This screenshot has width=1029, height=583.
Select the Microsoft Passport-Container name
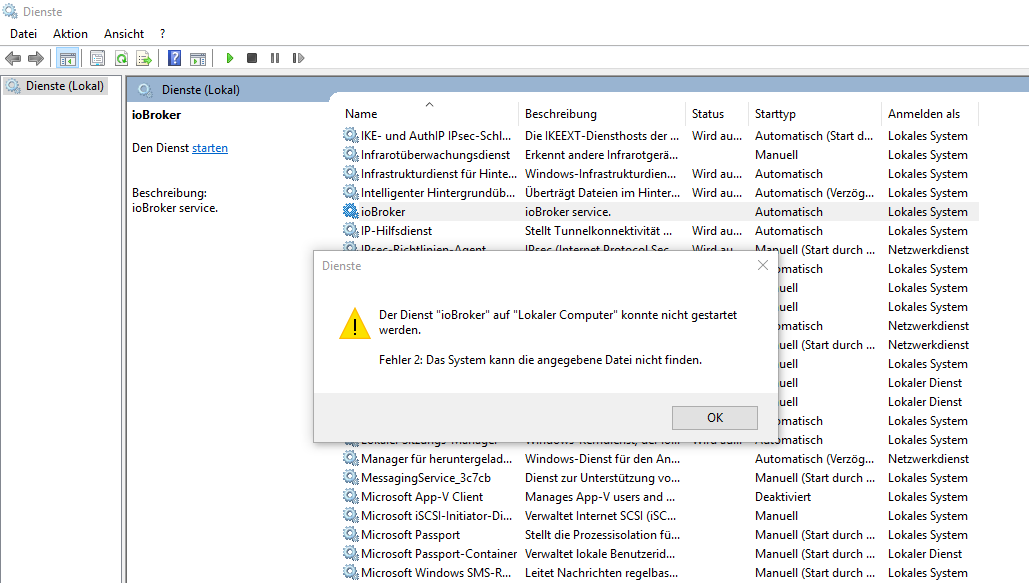439,553
